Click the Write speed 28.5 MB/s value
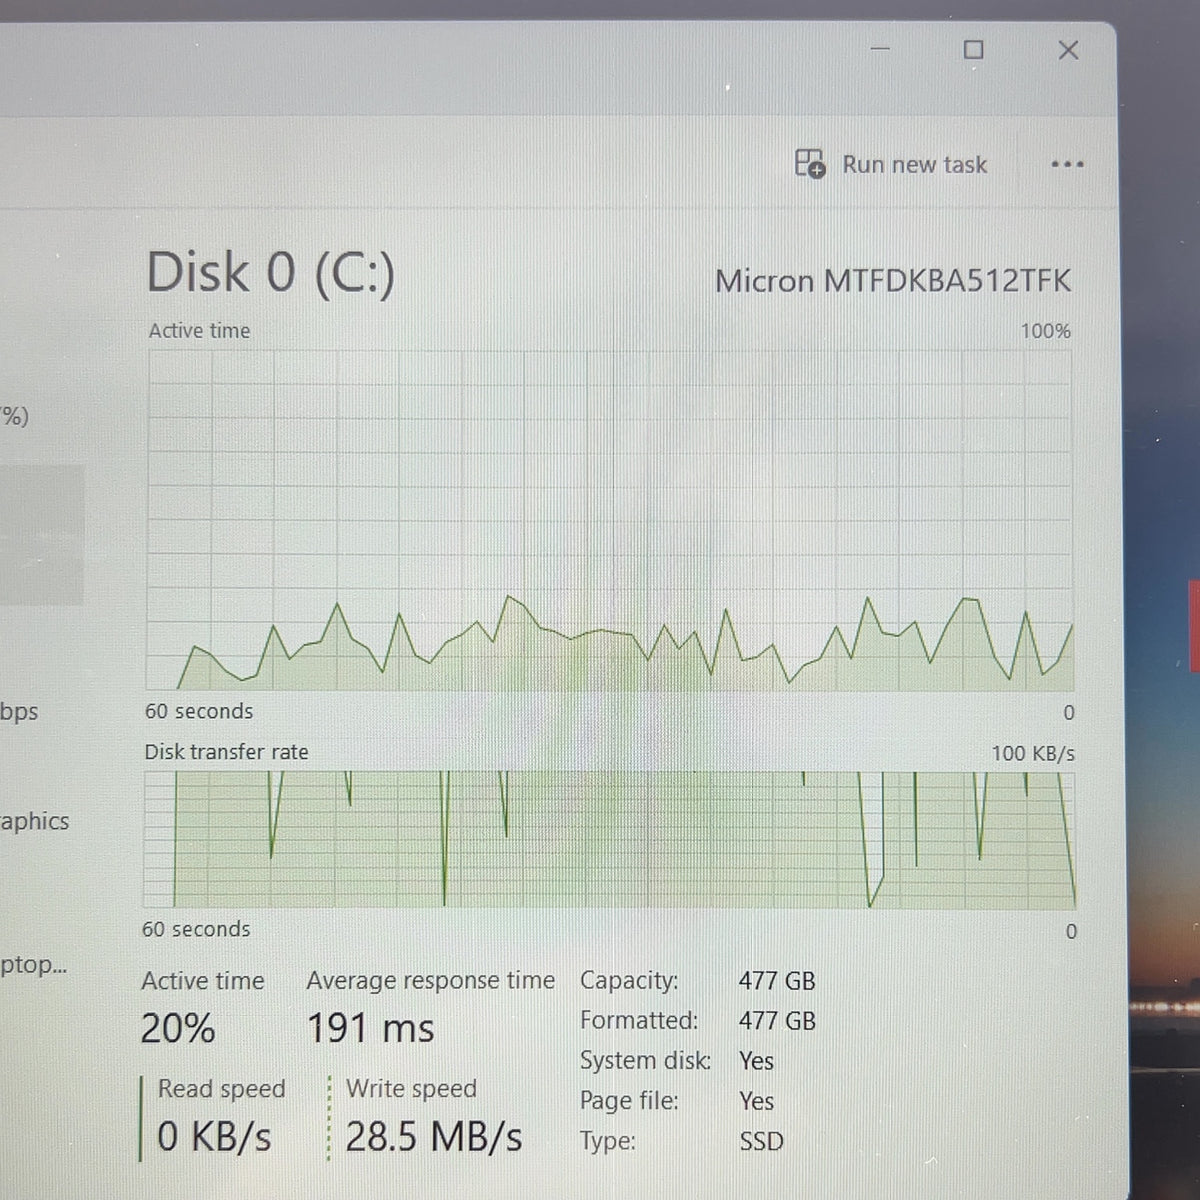This screenshot has width=1200, height=1200. pyautogui.click(x=433, y=1137)
